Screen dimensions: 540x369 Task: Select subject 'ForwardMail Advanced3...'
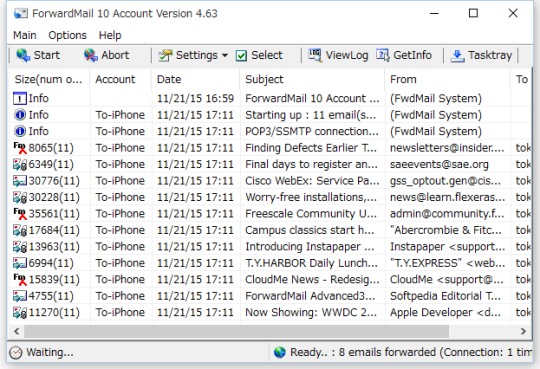click(310, 296)
